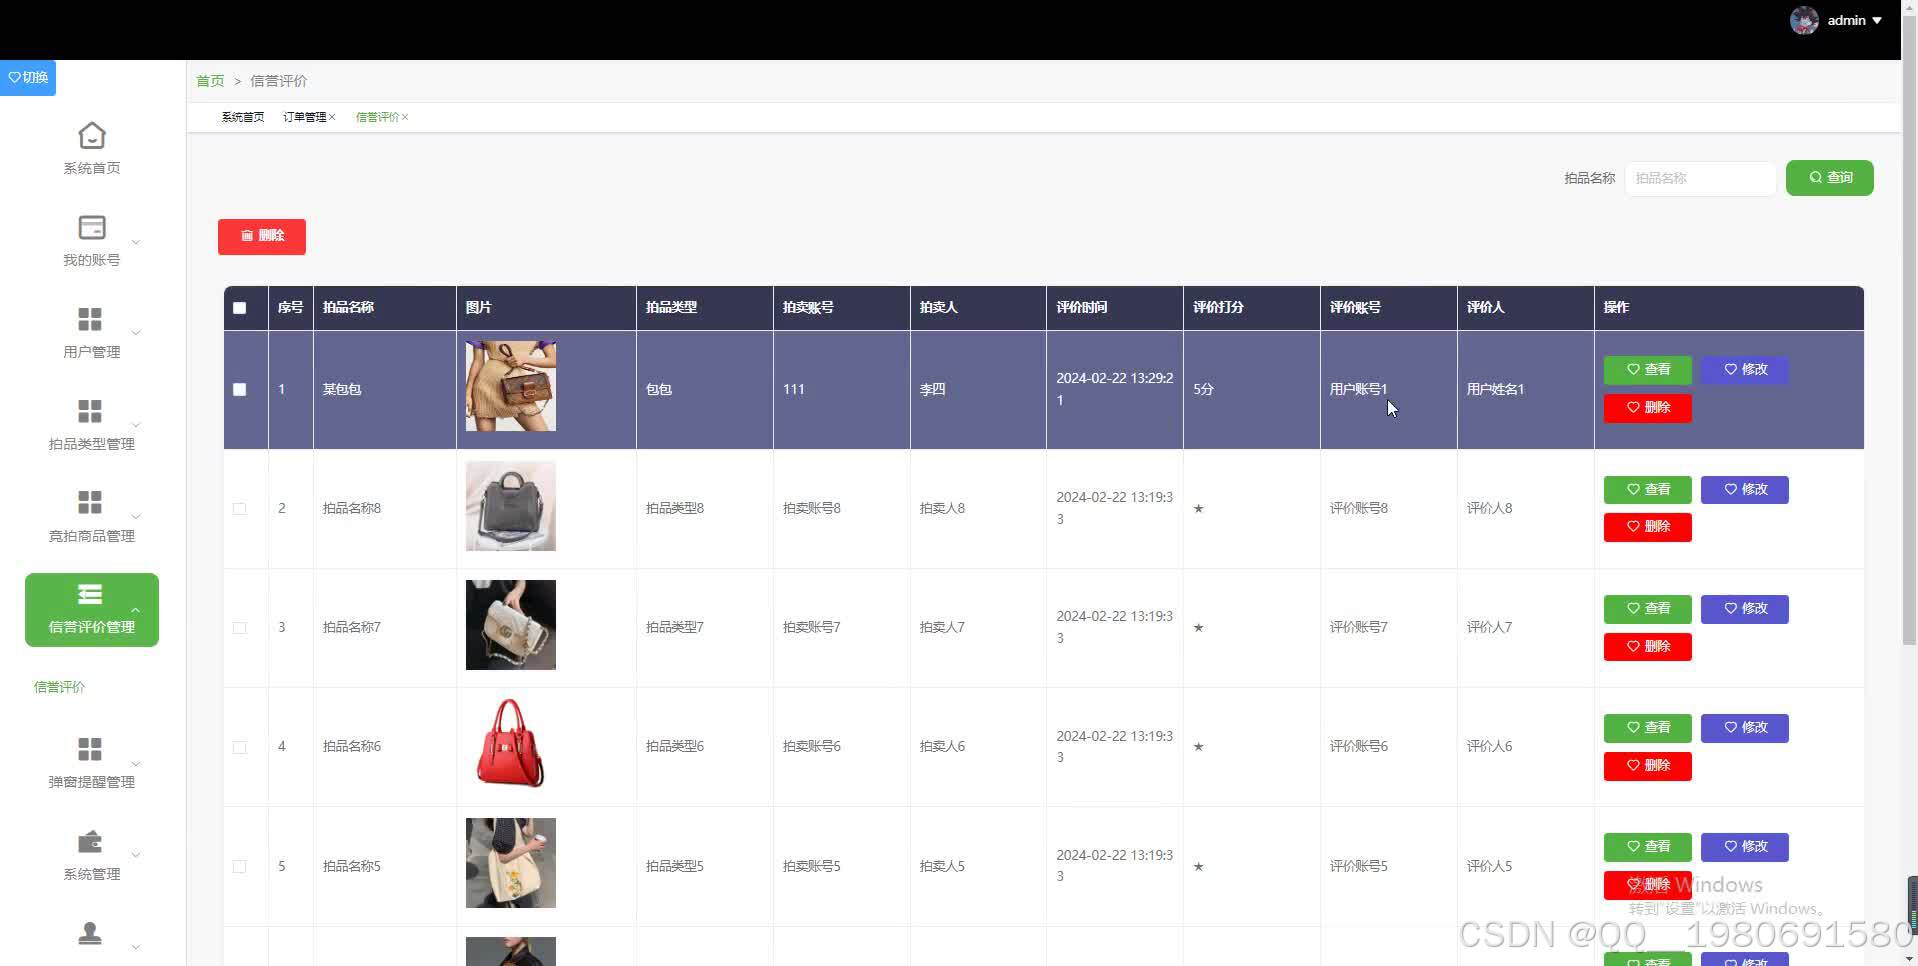The width and height of the screenshot is (1918, 966).
Task: Collapse the 信誉评价管理 submenu arrow
Action: pyautogui.click(x=136, y=609)
